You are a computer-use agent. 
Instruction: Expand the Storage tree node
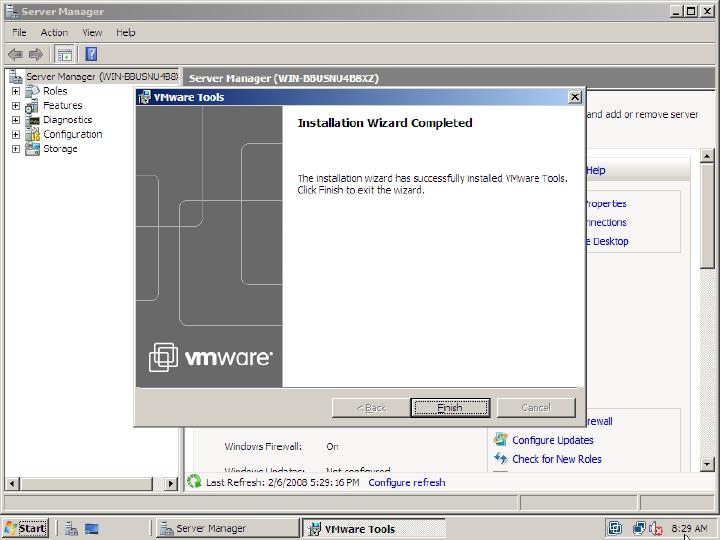pyautogui.click(x=16, y=149)
